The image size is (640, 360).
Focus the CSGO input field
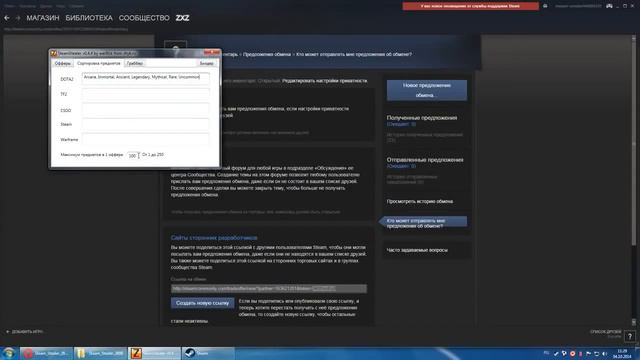[146, 109]
